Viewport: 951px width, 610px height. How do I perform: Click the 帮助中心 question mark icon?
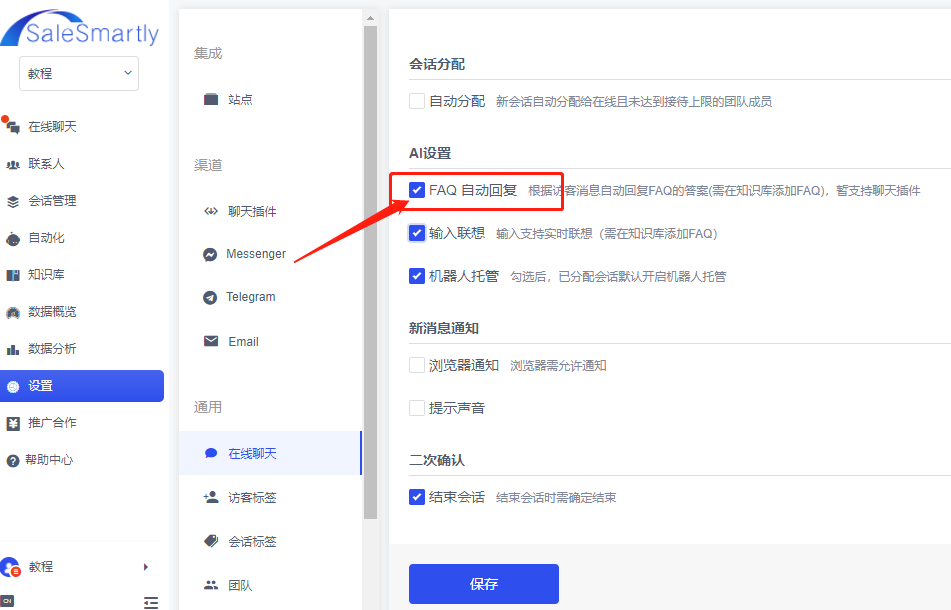tap(12, 461)
